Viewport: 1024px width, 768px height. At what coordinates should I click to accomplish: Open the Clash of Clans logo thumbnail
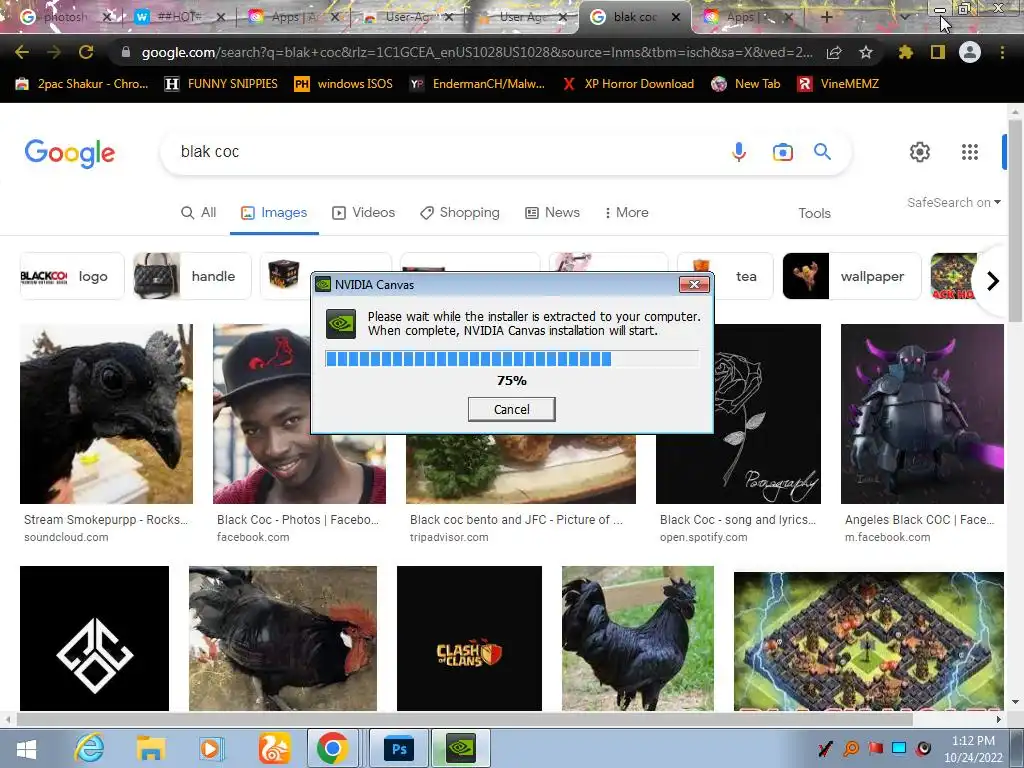click(469, 638)
